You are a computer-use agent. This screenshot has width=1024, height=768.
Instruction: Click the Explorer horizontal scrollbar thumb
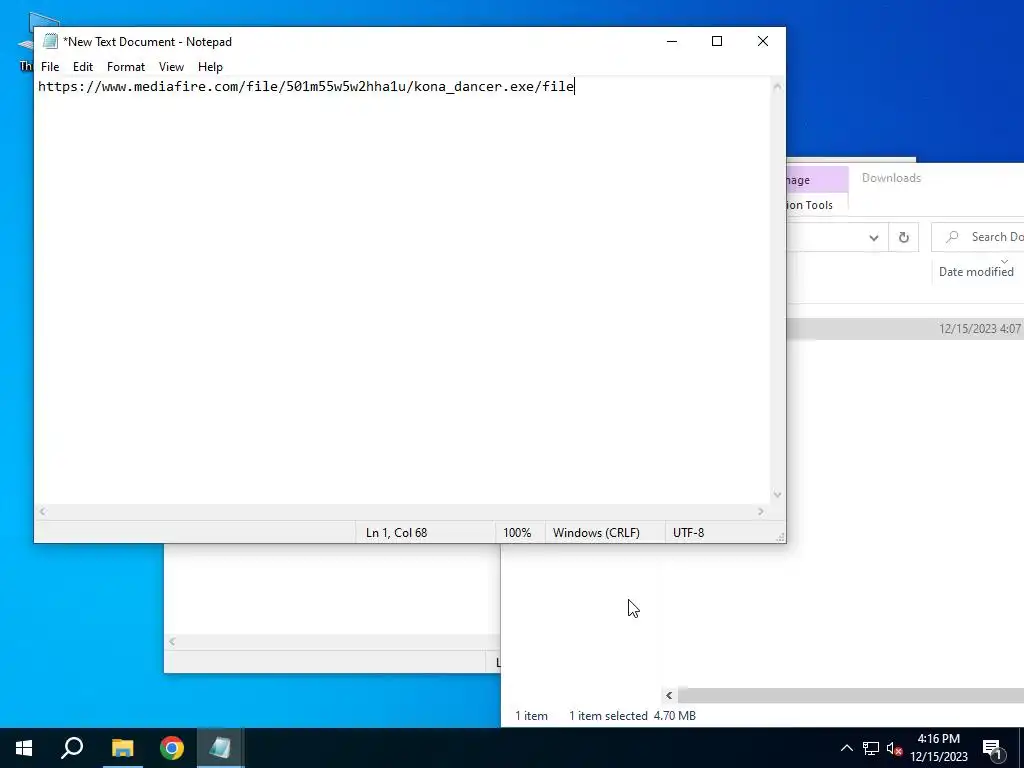(x=851, y=696)
